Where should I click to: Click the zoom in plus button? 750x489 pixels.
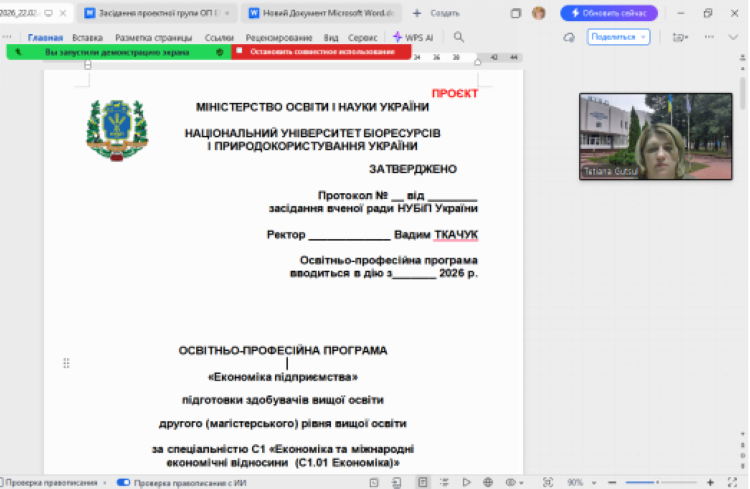[710, 482]
